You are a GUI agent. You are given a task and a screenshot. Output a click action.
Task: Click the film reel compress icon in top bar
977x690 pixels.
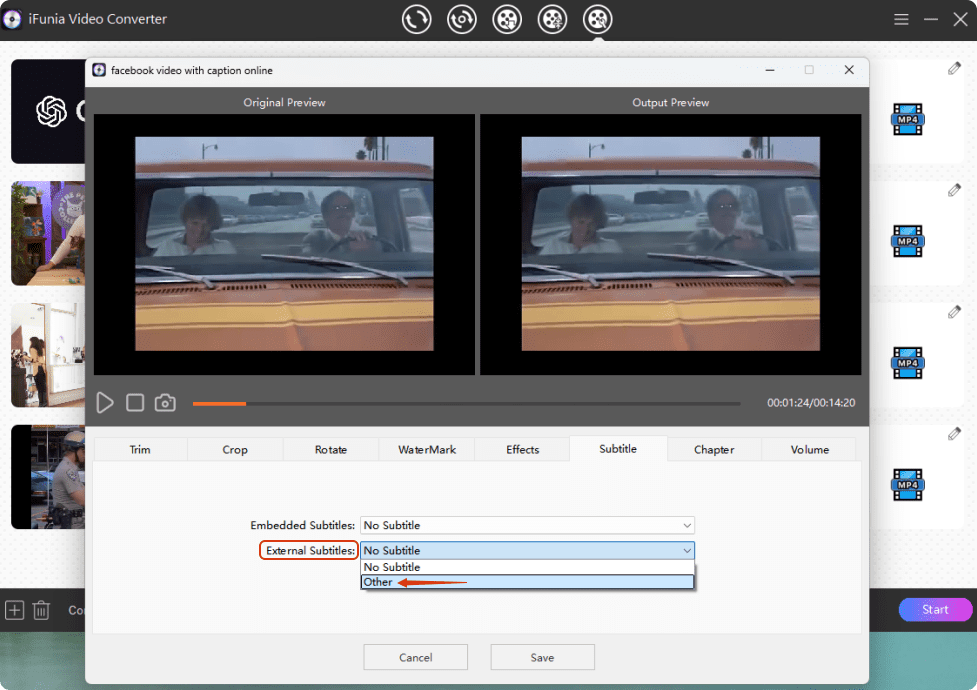(x=552, y=19)
